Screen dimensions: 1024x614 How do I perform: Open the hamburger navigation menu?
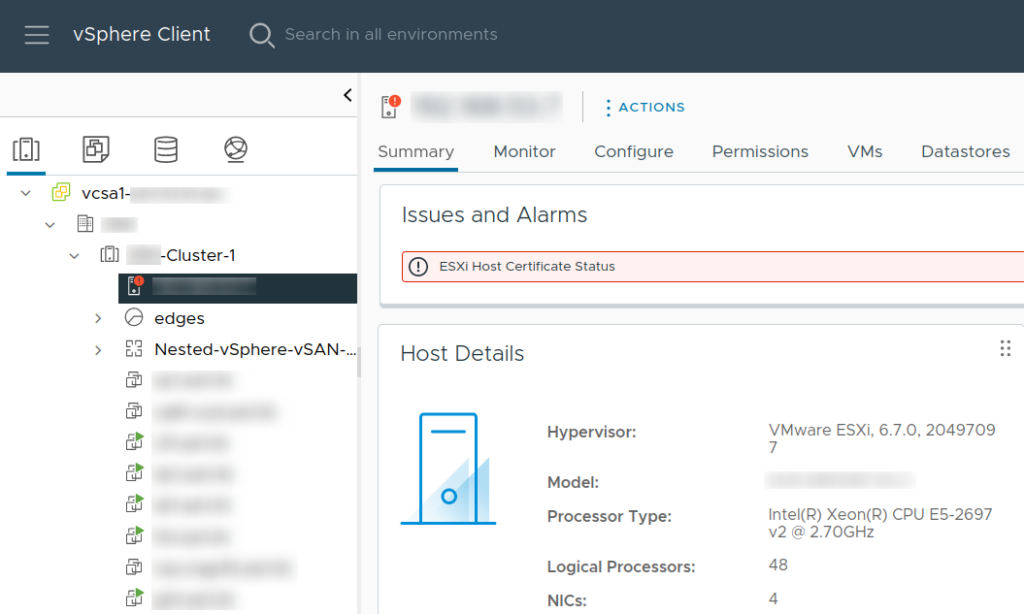pos(37,35)
